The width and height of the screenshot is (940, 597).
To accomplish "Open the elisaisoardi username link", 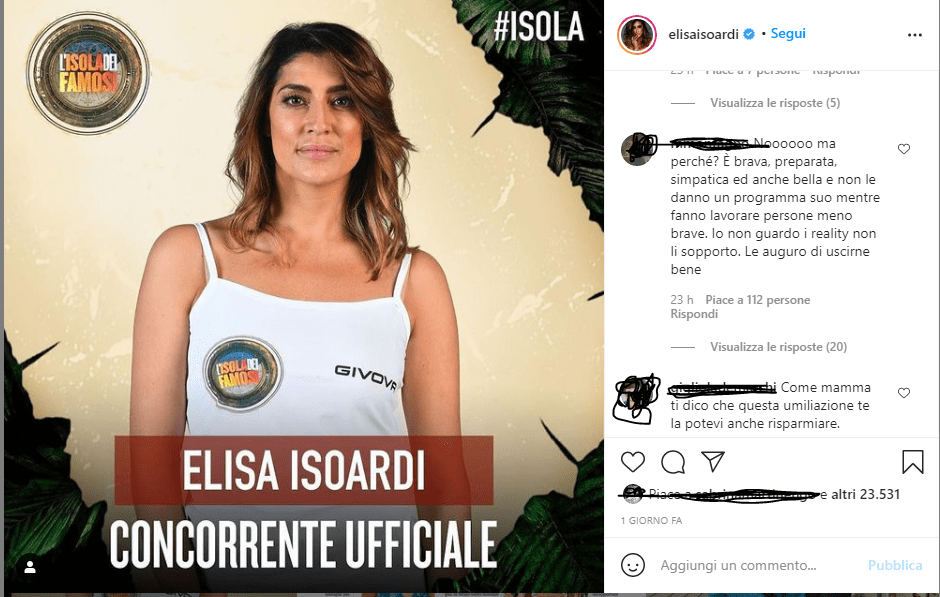I will point(703,34).
